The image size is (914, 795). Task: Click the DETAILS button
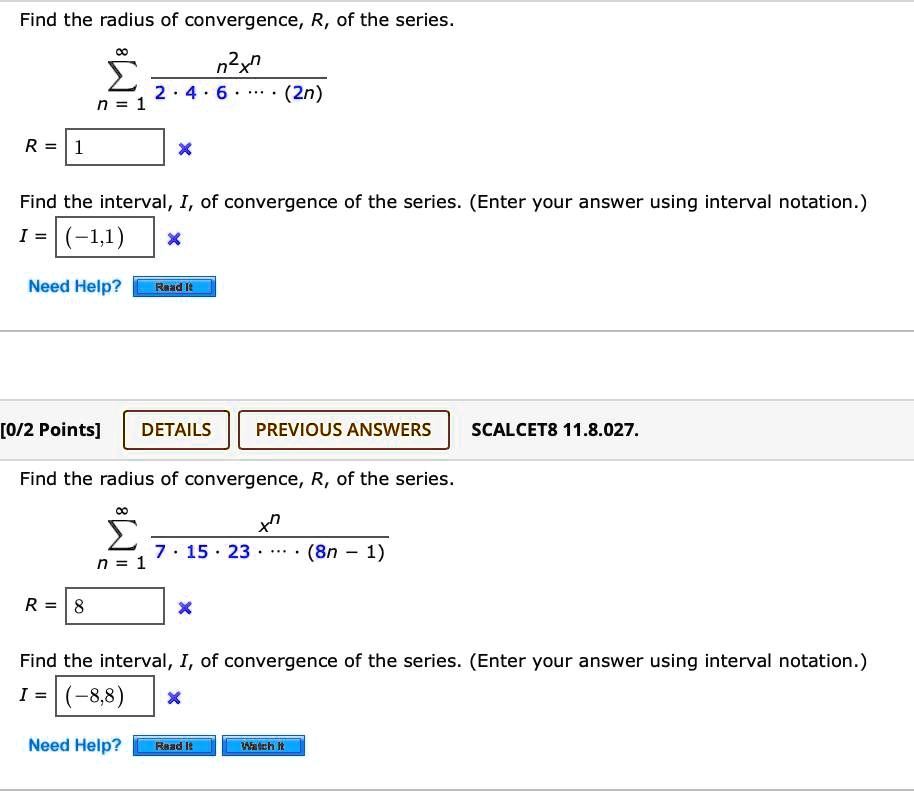click(176, 430)
